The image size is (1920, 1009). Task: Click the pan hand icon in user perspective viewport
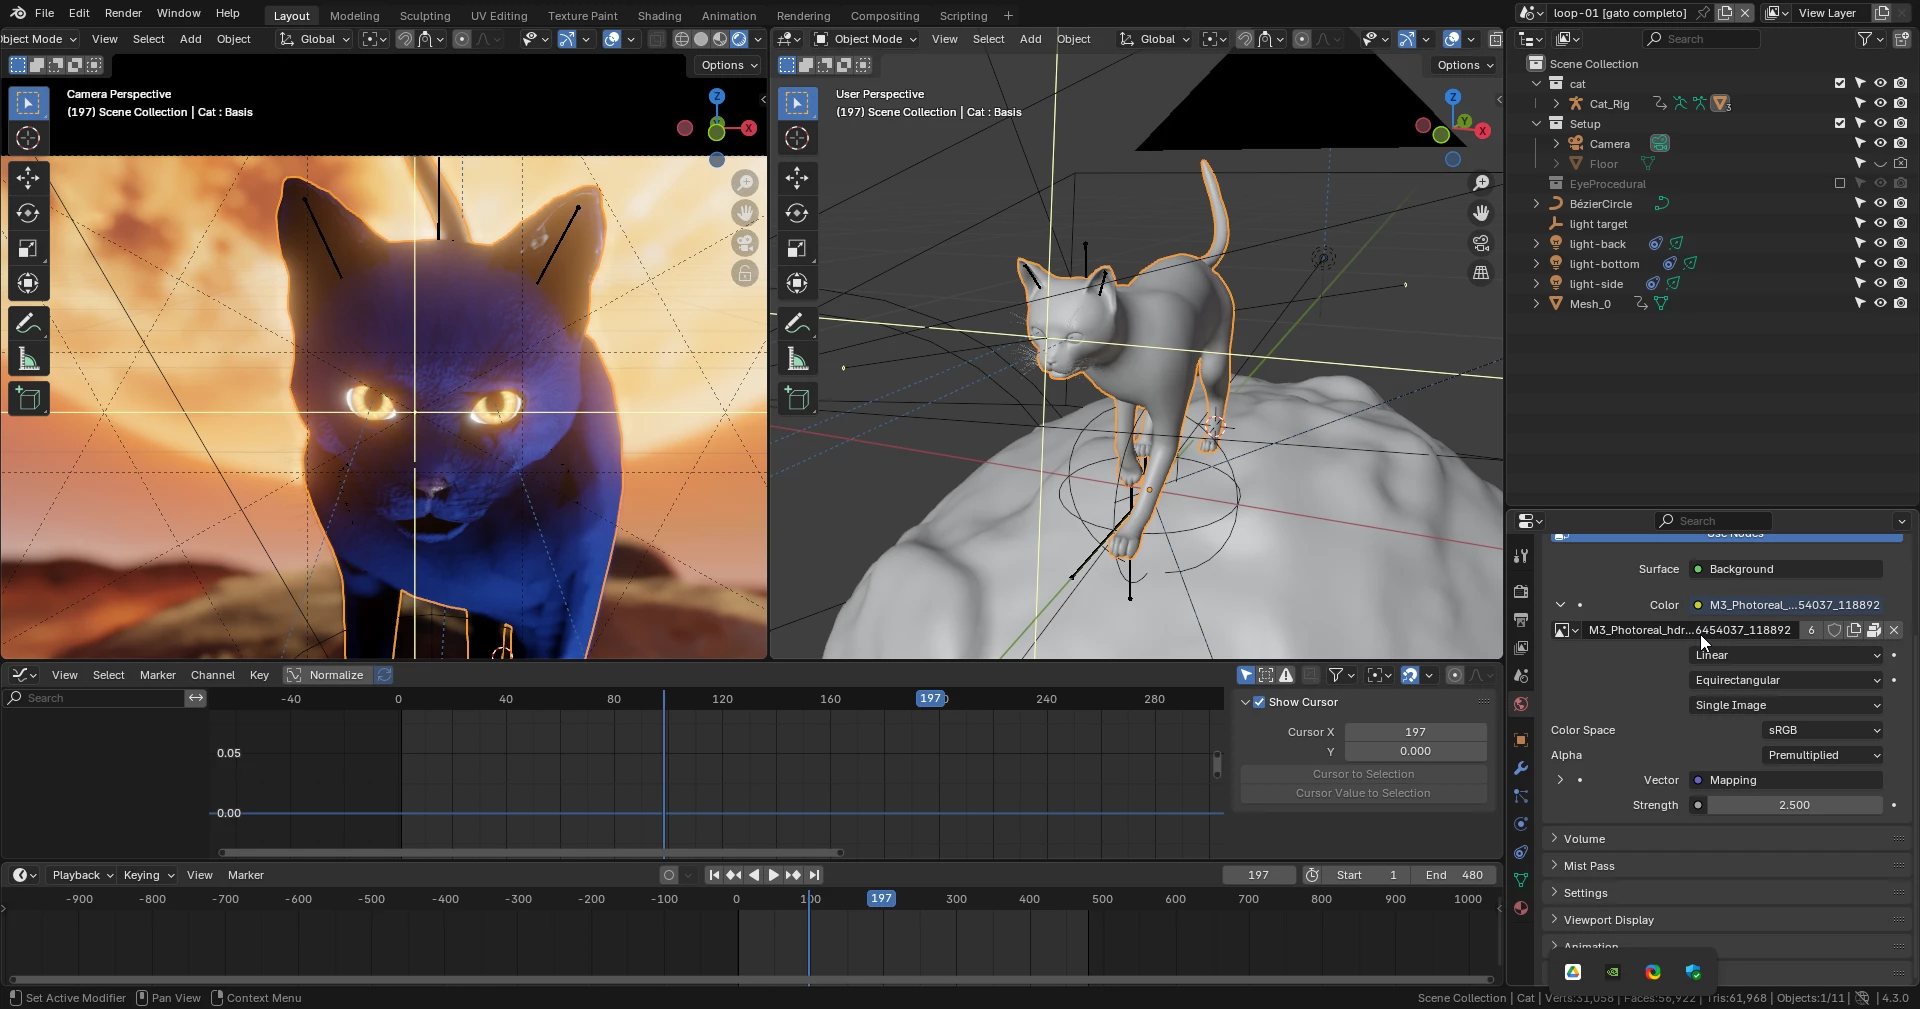(1481, 213)
